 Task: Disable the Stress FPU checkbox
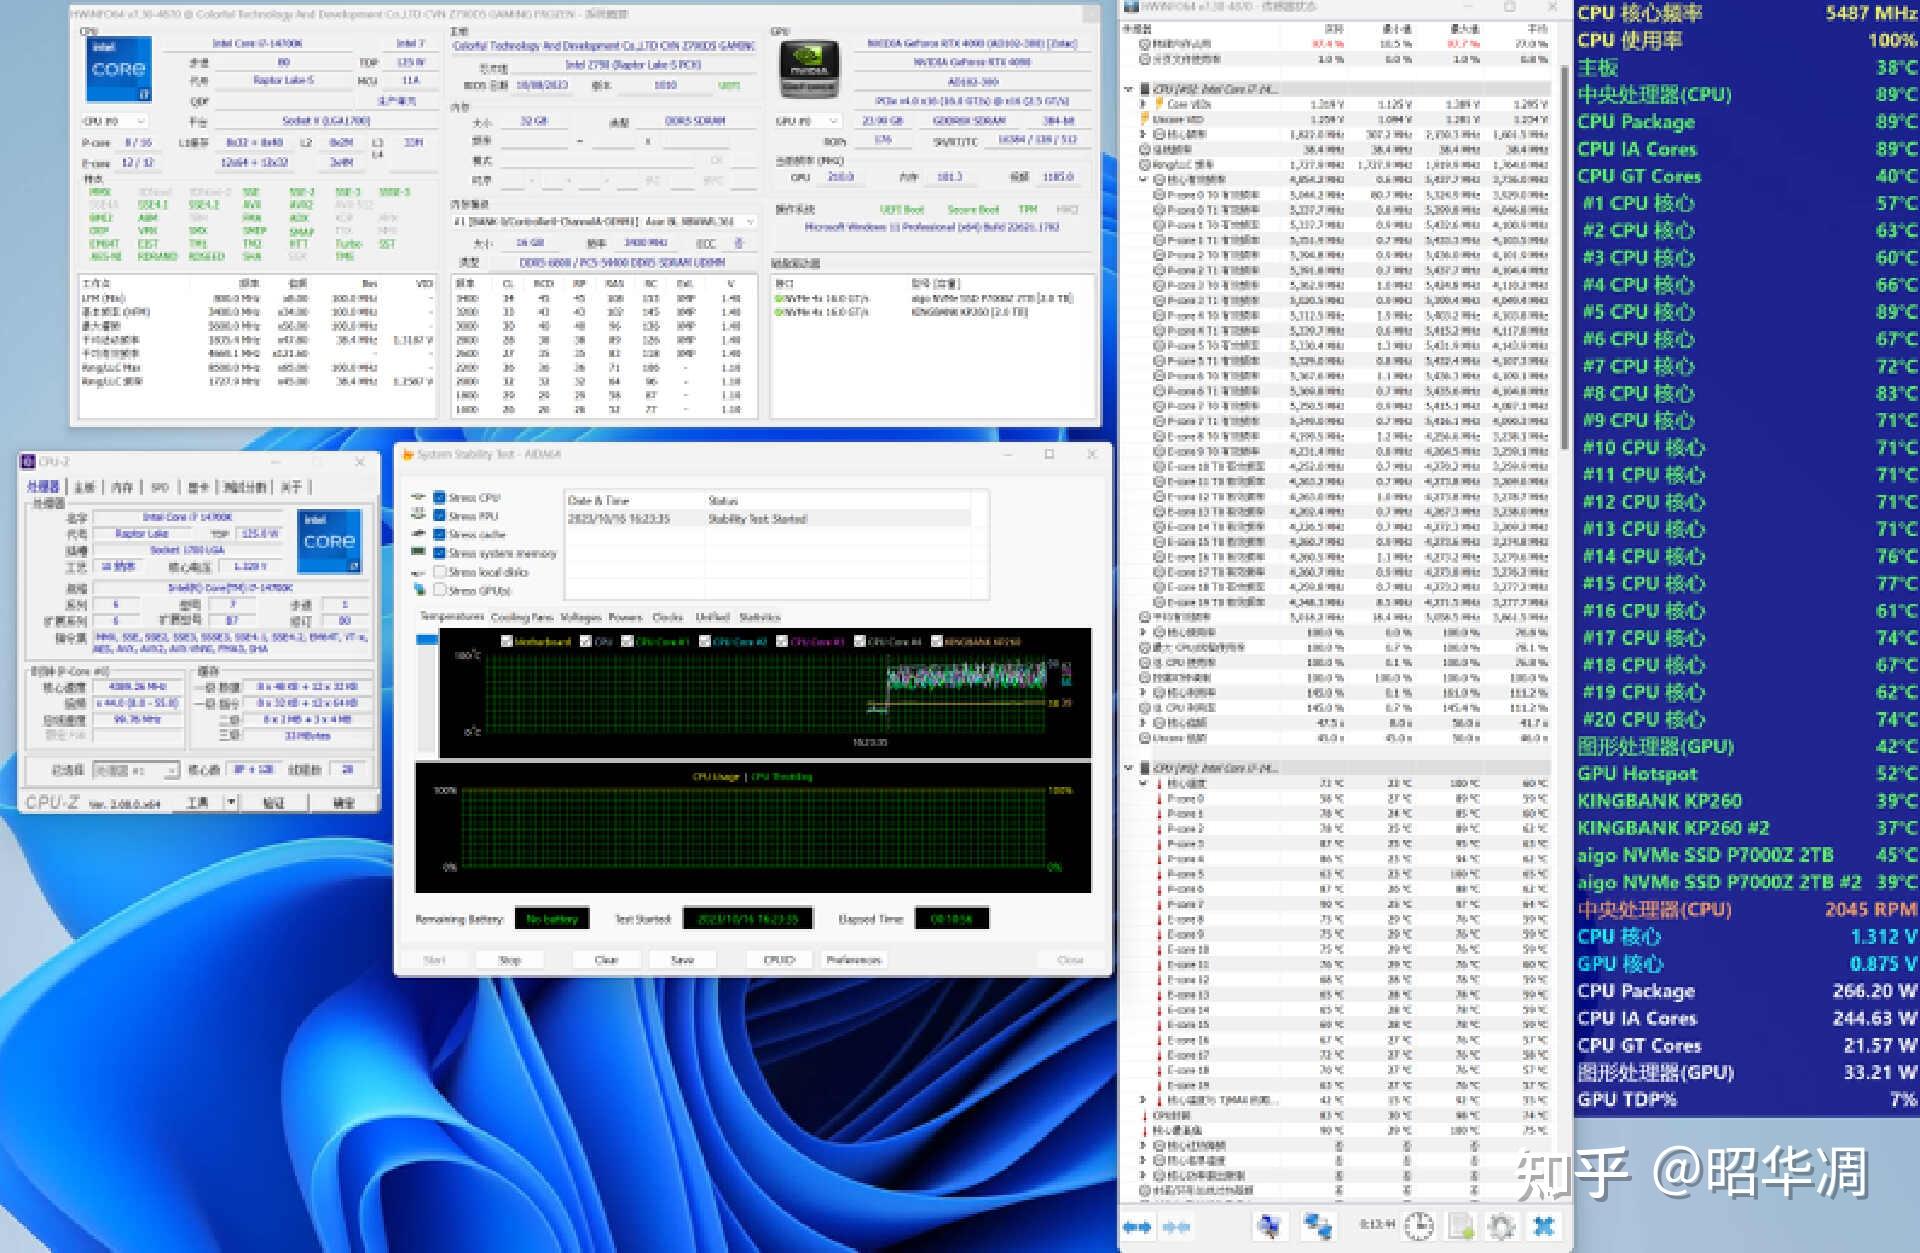click(x=440, y=516)
